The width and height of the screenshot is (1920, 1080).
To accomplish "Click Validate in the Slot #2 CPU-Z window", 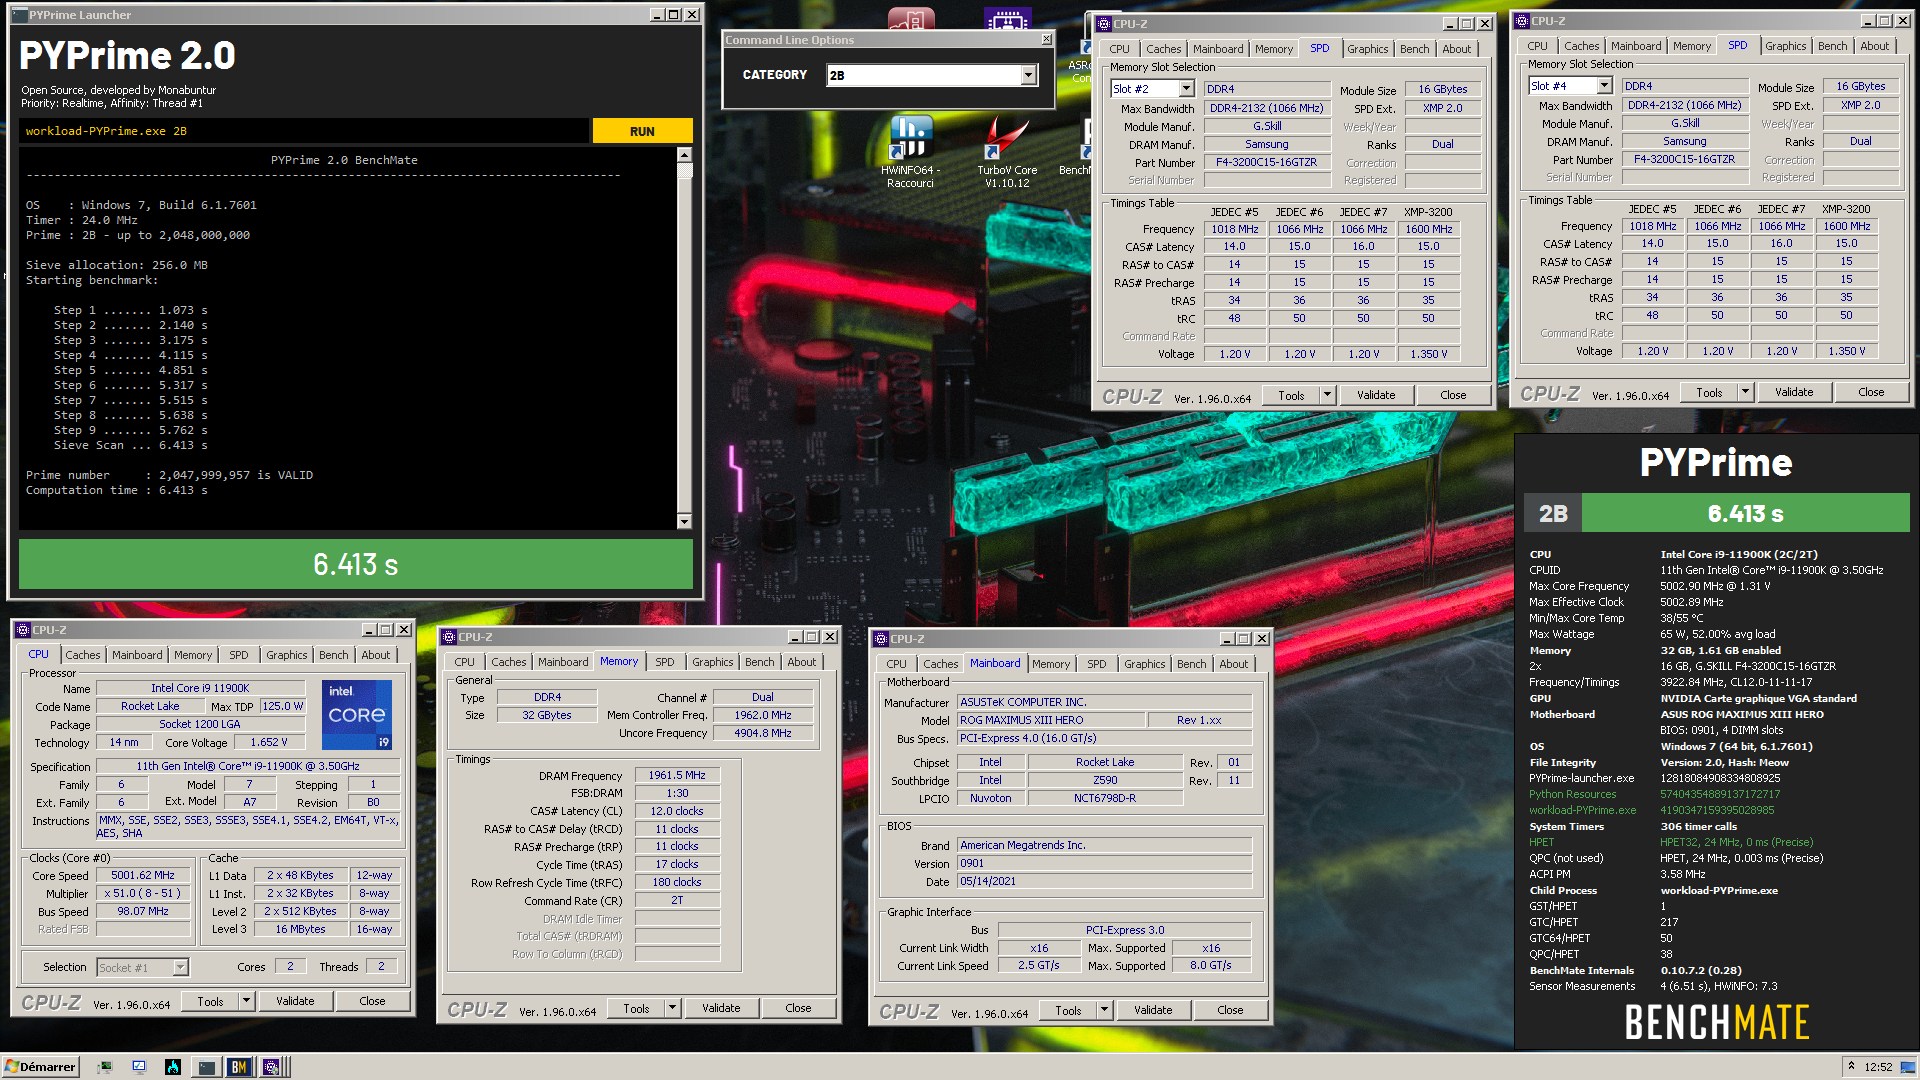I will tap(1376, 395).
